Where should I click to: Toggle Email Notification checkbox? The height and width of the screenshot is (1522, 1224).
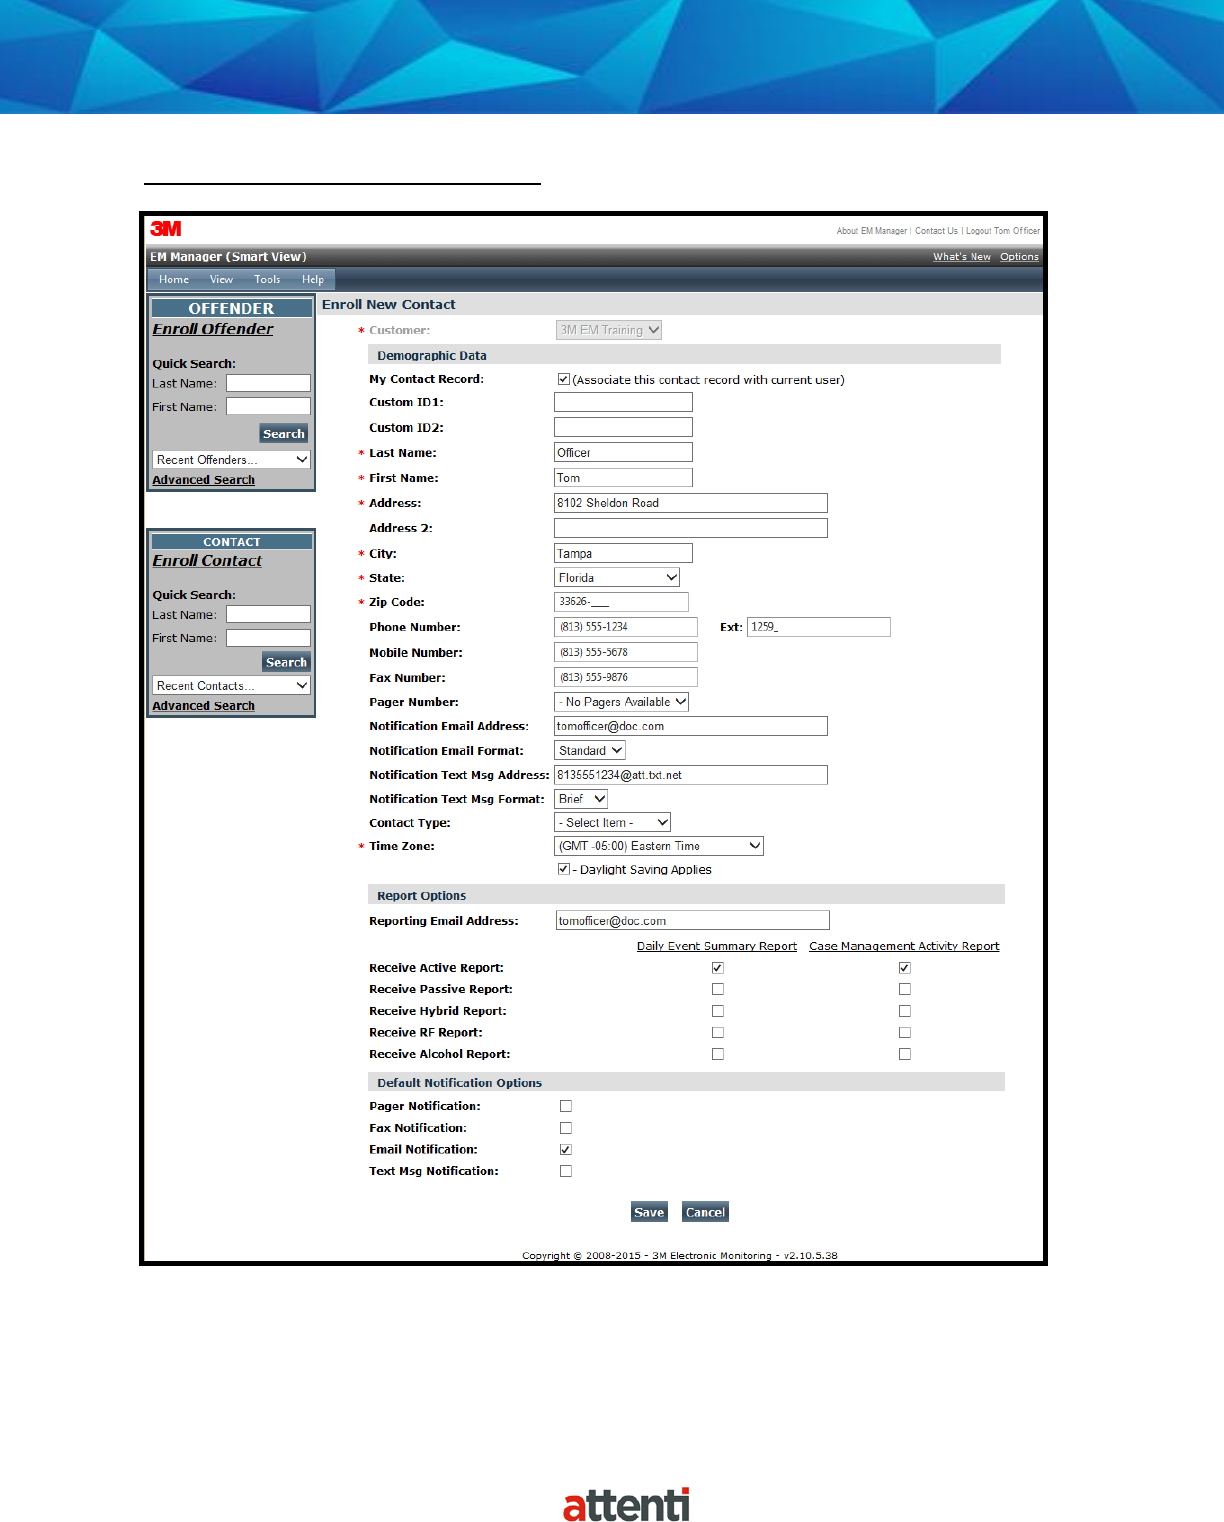tap(566, 1150)
